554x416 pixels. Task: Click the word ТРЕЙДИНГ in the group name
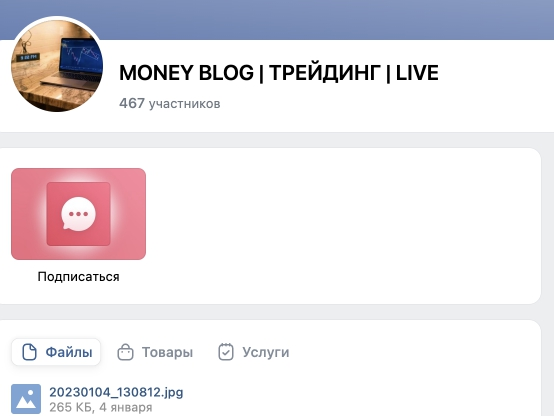325,73
